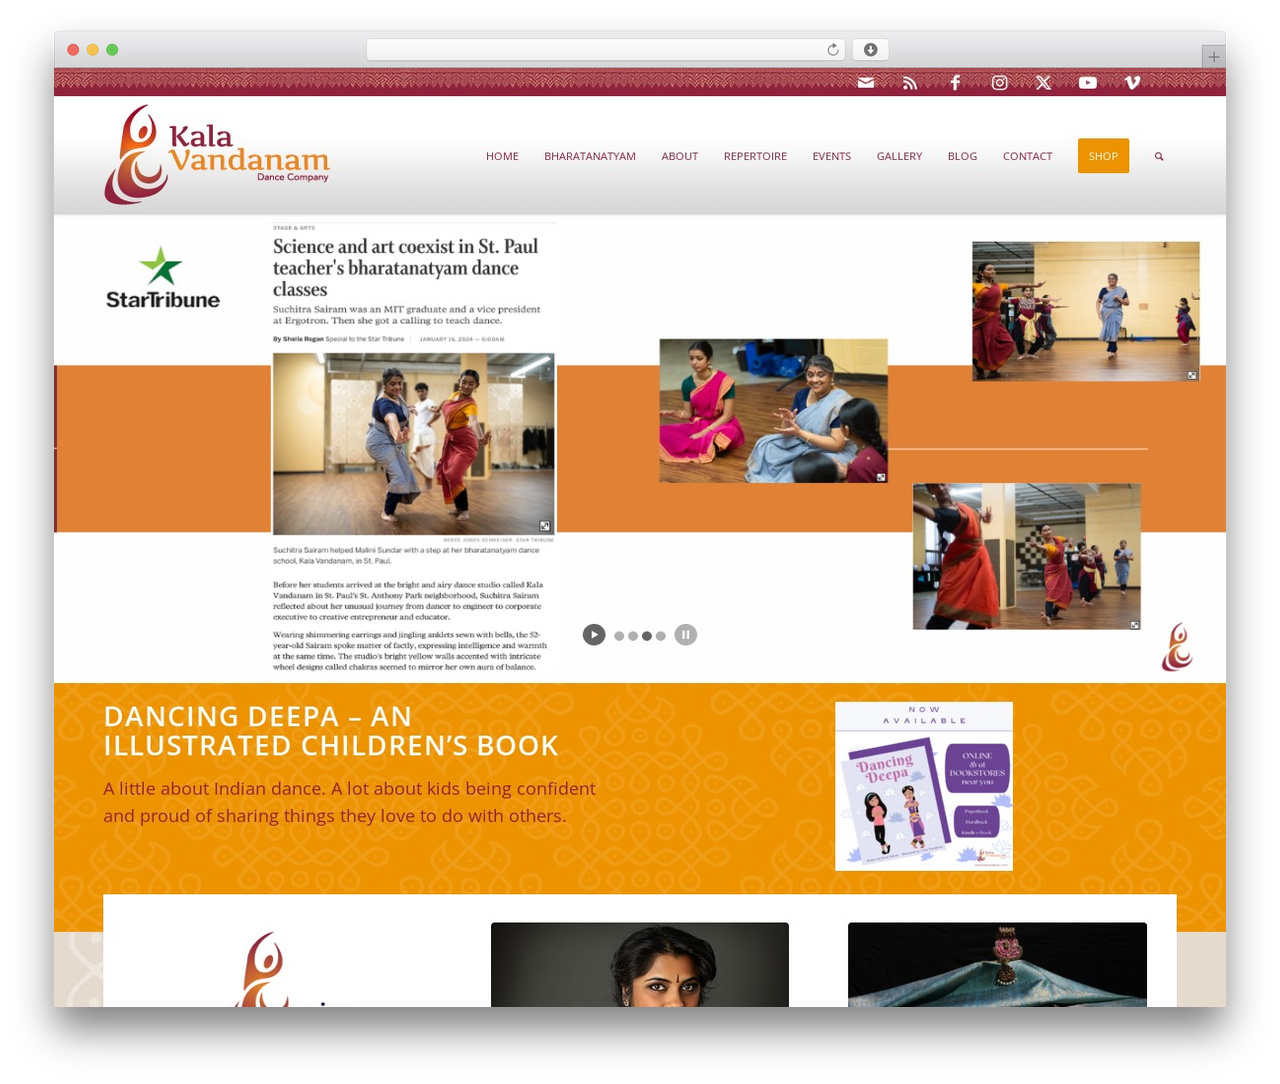The image size is (1280, 1084).
Task: Open the X (Twitter) icon
Action: pos(1043,83)
